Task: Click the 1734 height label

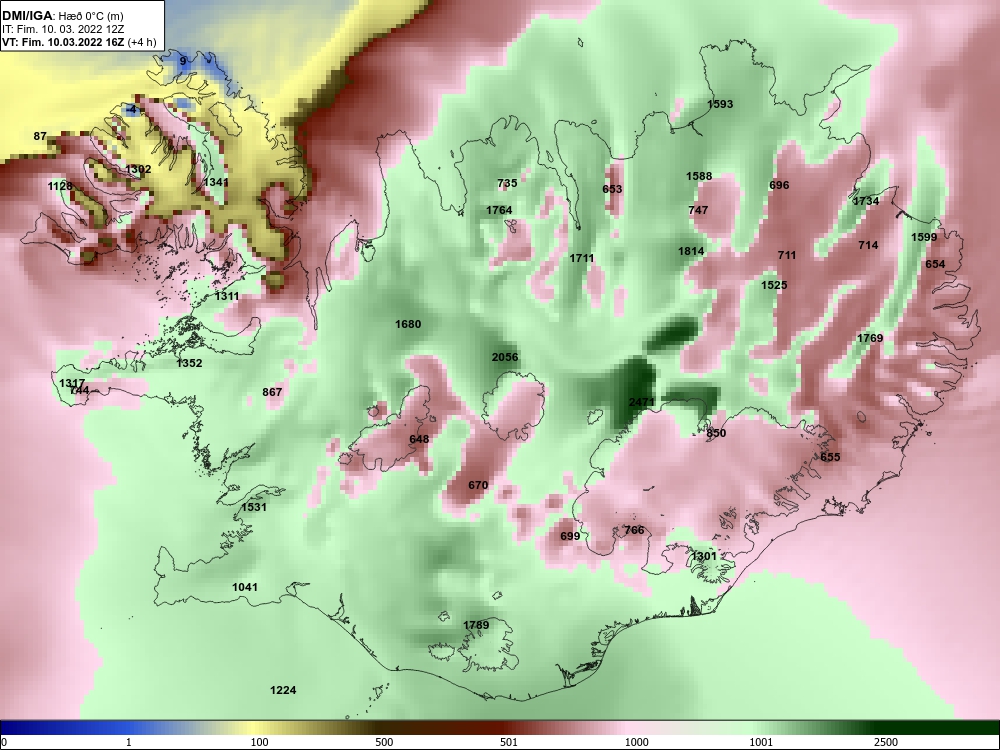Action: tap(866, 201)
